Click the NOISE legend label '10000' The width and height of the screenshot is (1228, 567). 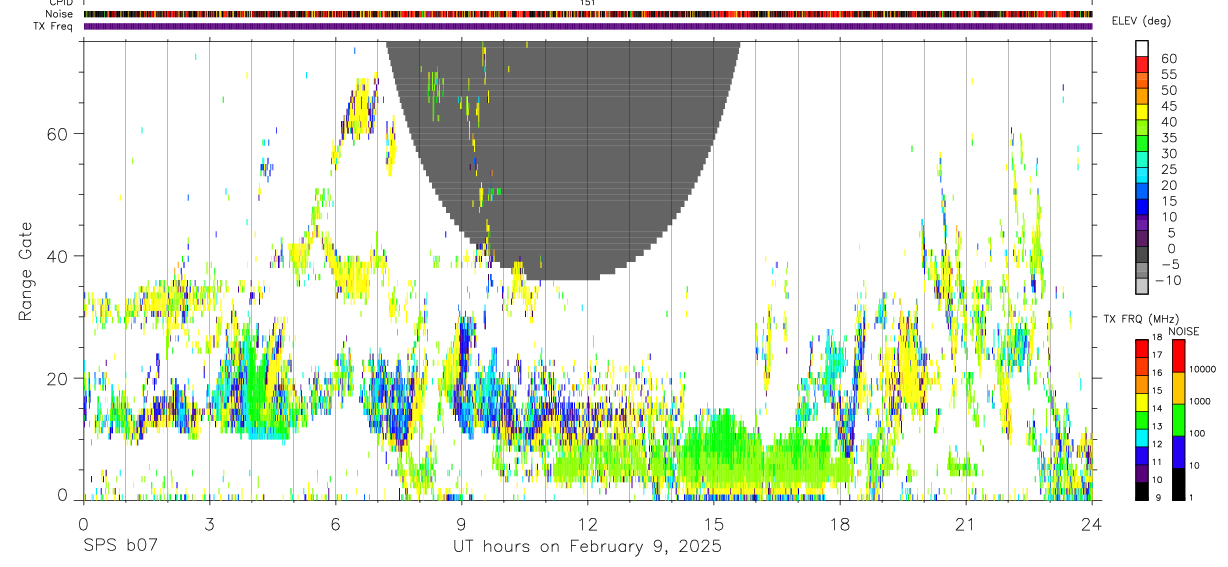(x=1204, y=370)
